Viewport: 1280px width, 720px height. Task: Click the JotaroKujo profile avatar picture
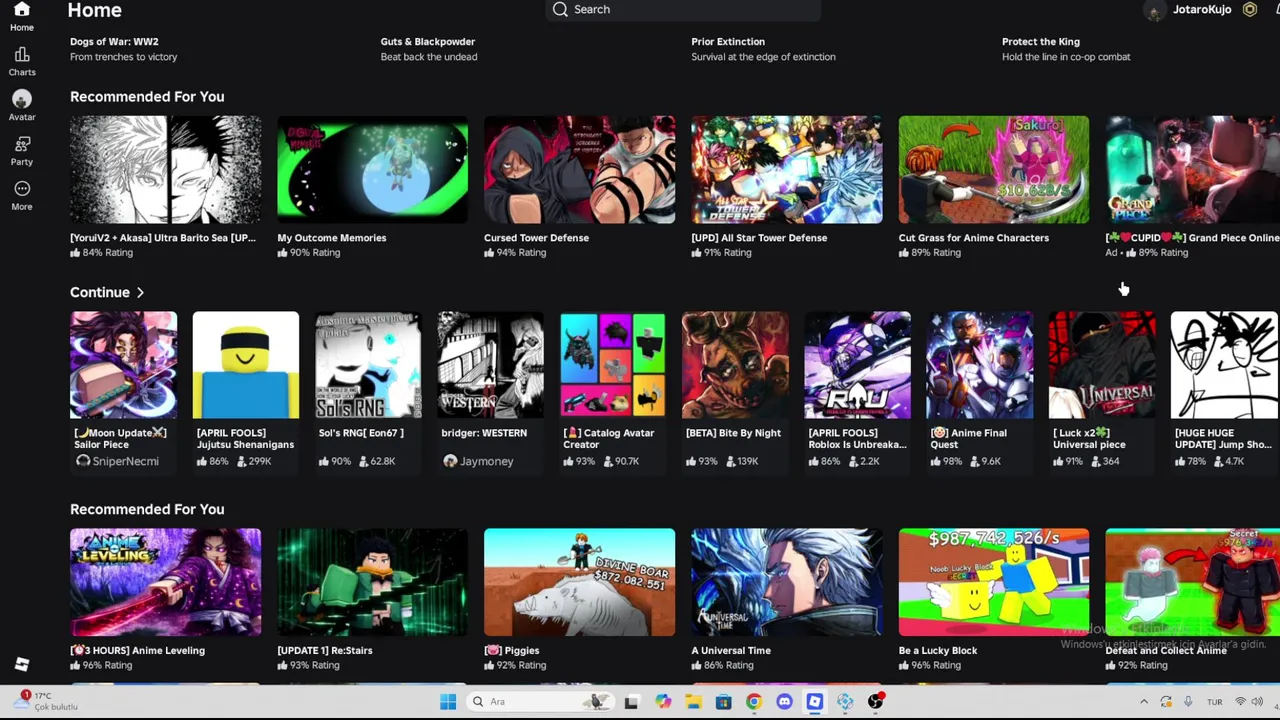[1155, 10]
